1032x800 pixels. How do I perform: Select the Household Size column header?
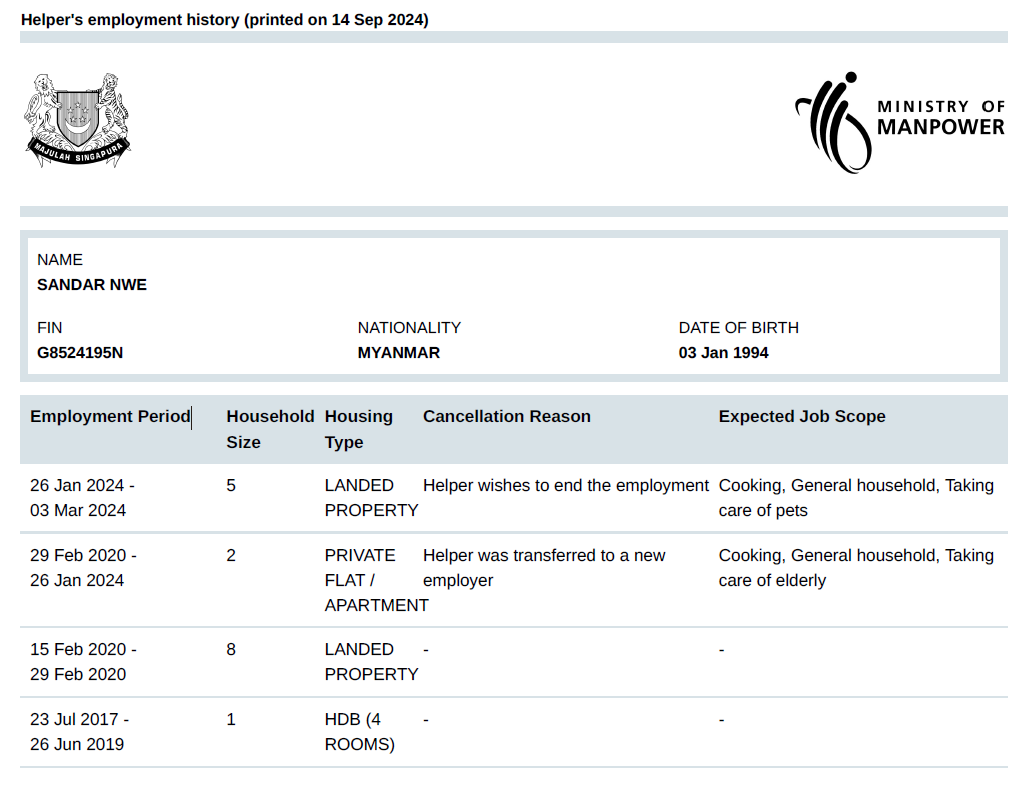tap(269, 429)
